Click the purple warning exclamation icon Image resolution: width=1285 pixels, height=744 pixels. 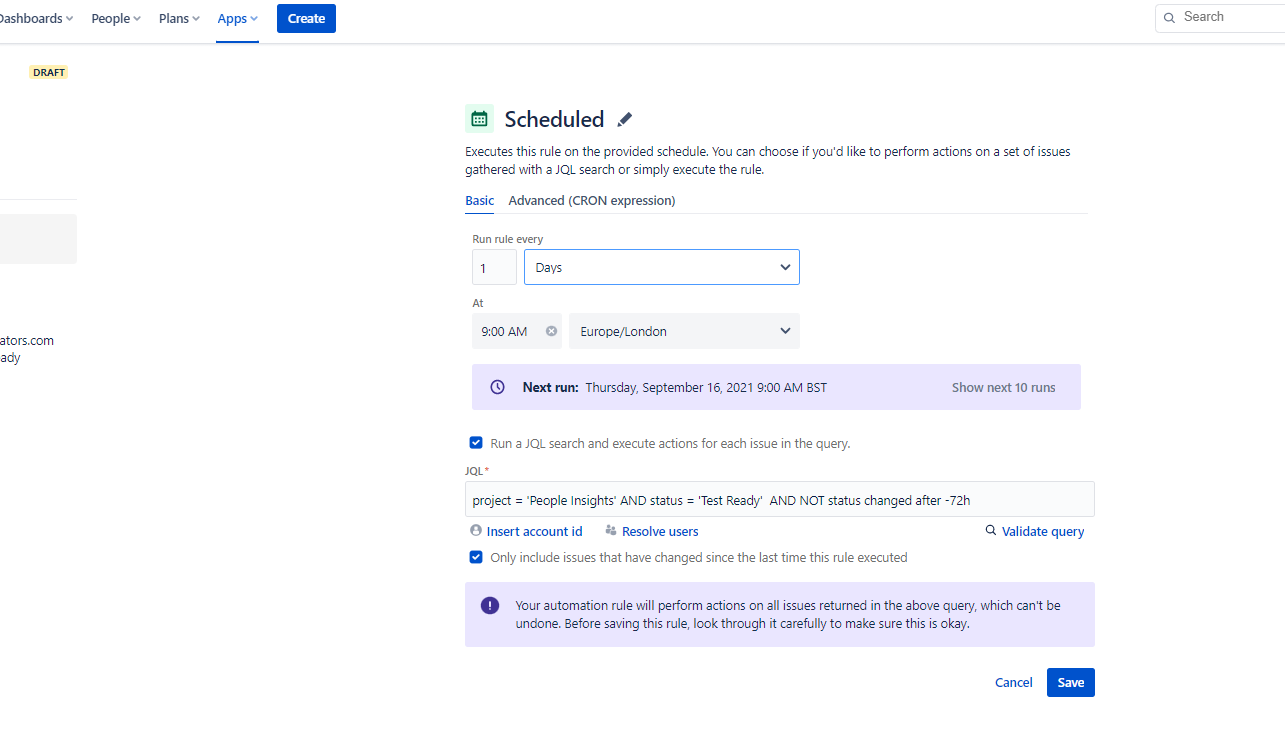tap(490, 605)
